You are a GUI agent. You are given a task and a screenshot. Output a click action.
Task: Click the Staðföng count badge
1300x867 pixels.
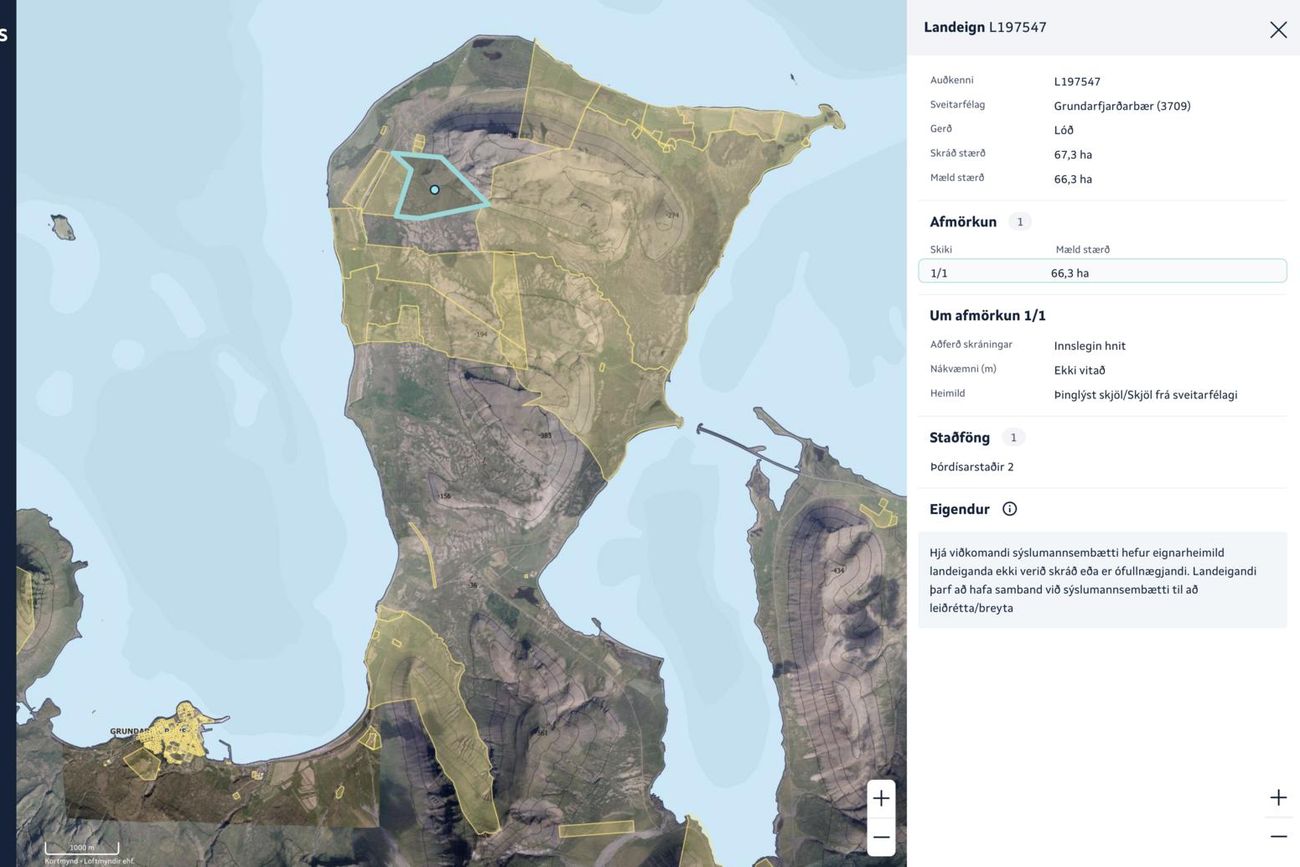click(1013, 437)
